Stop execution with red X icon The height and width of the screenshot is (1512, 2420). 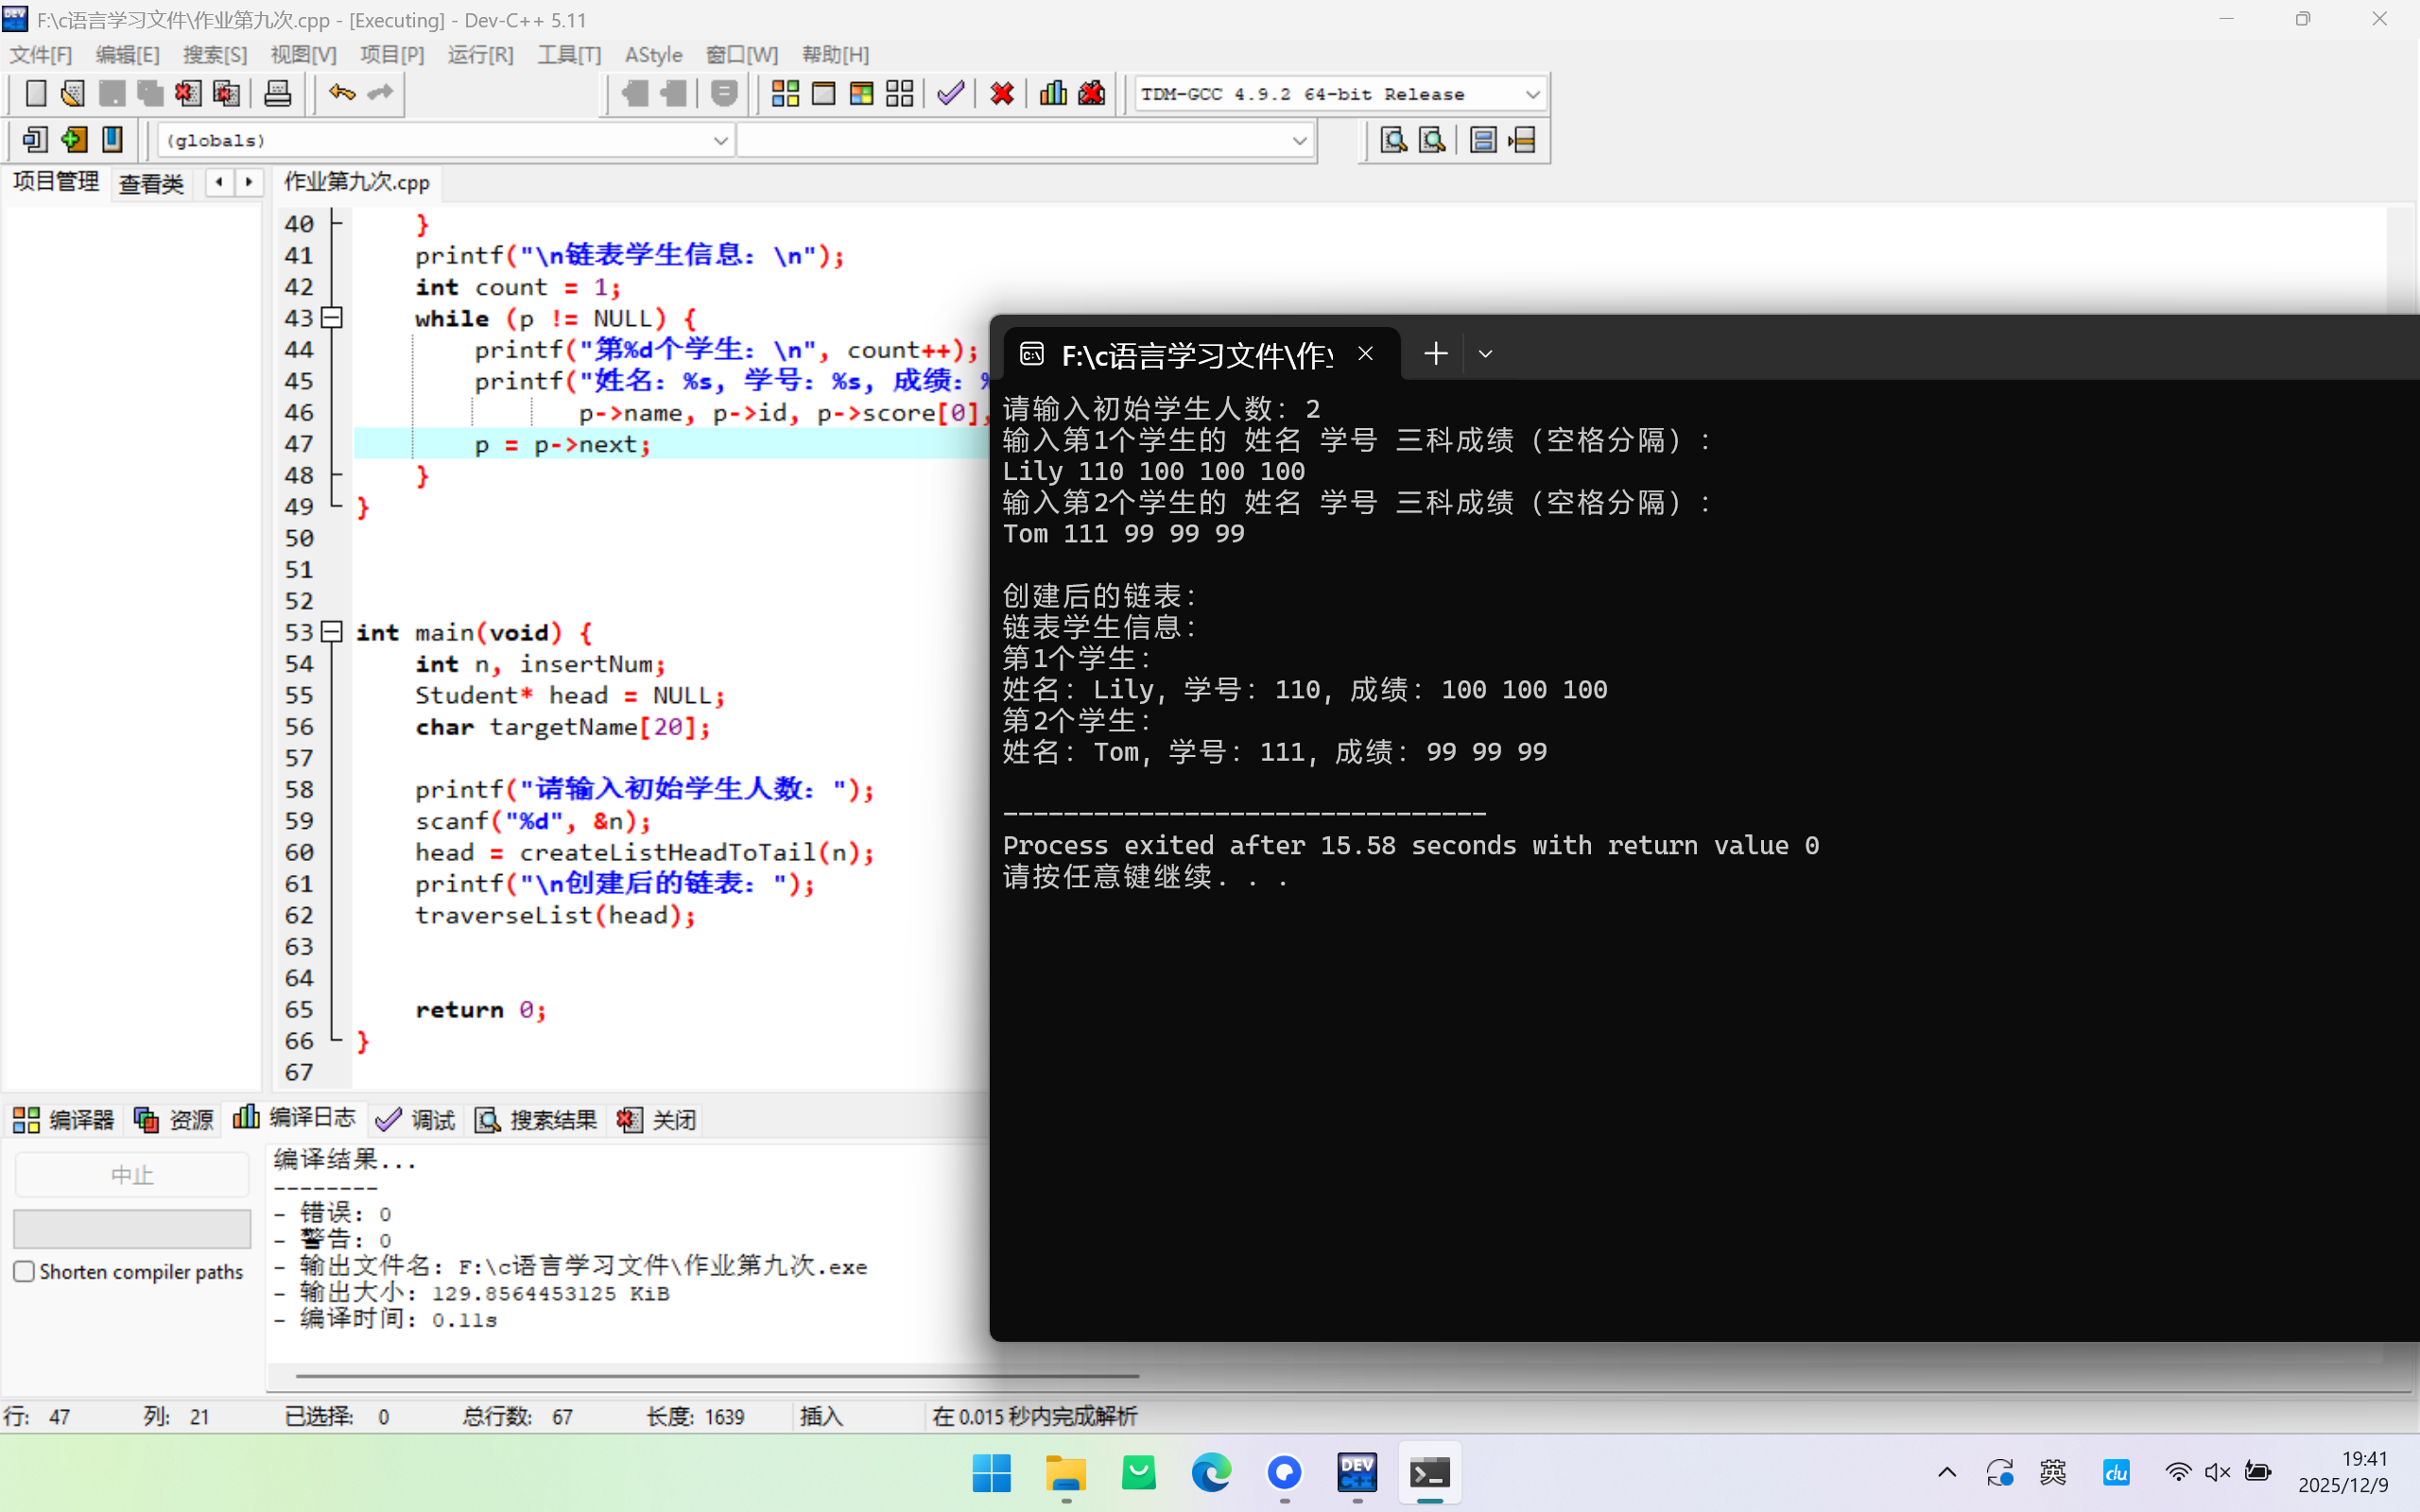point(1001,94)
